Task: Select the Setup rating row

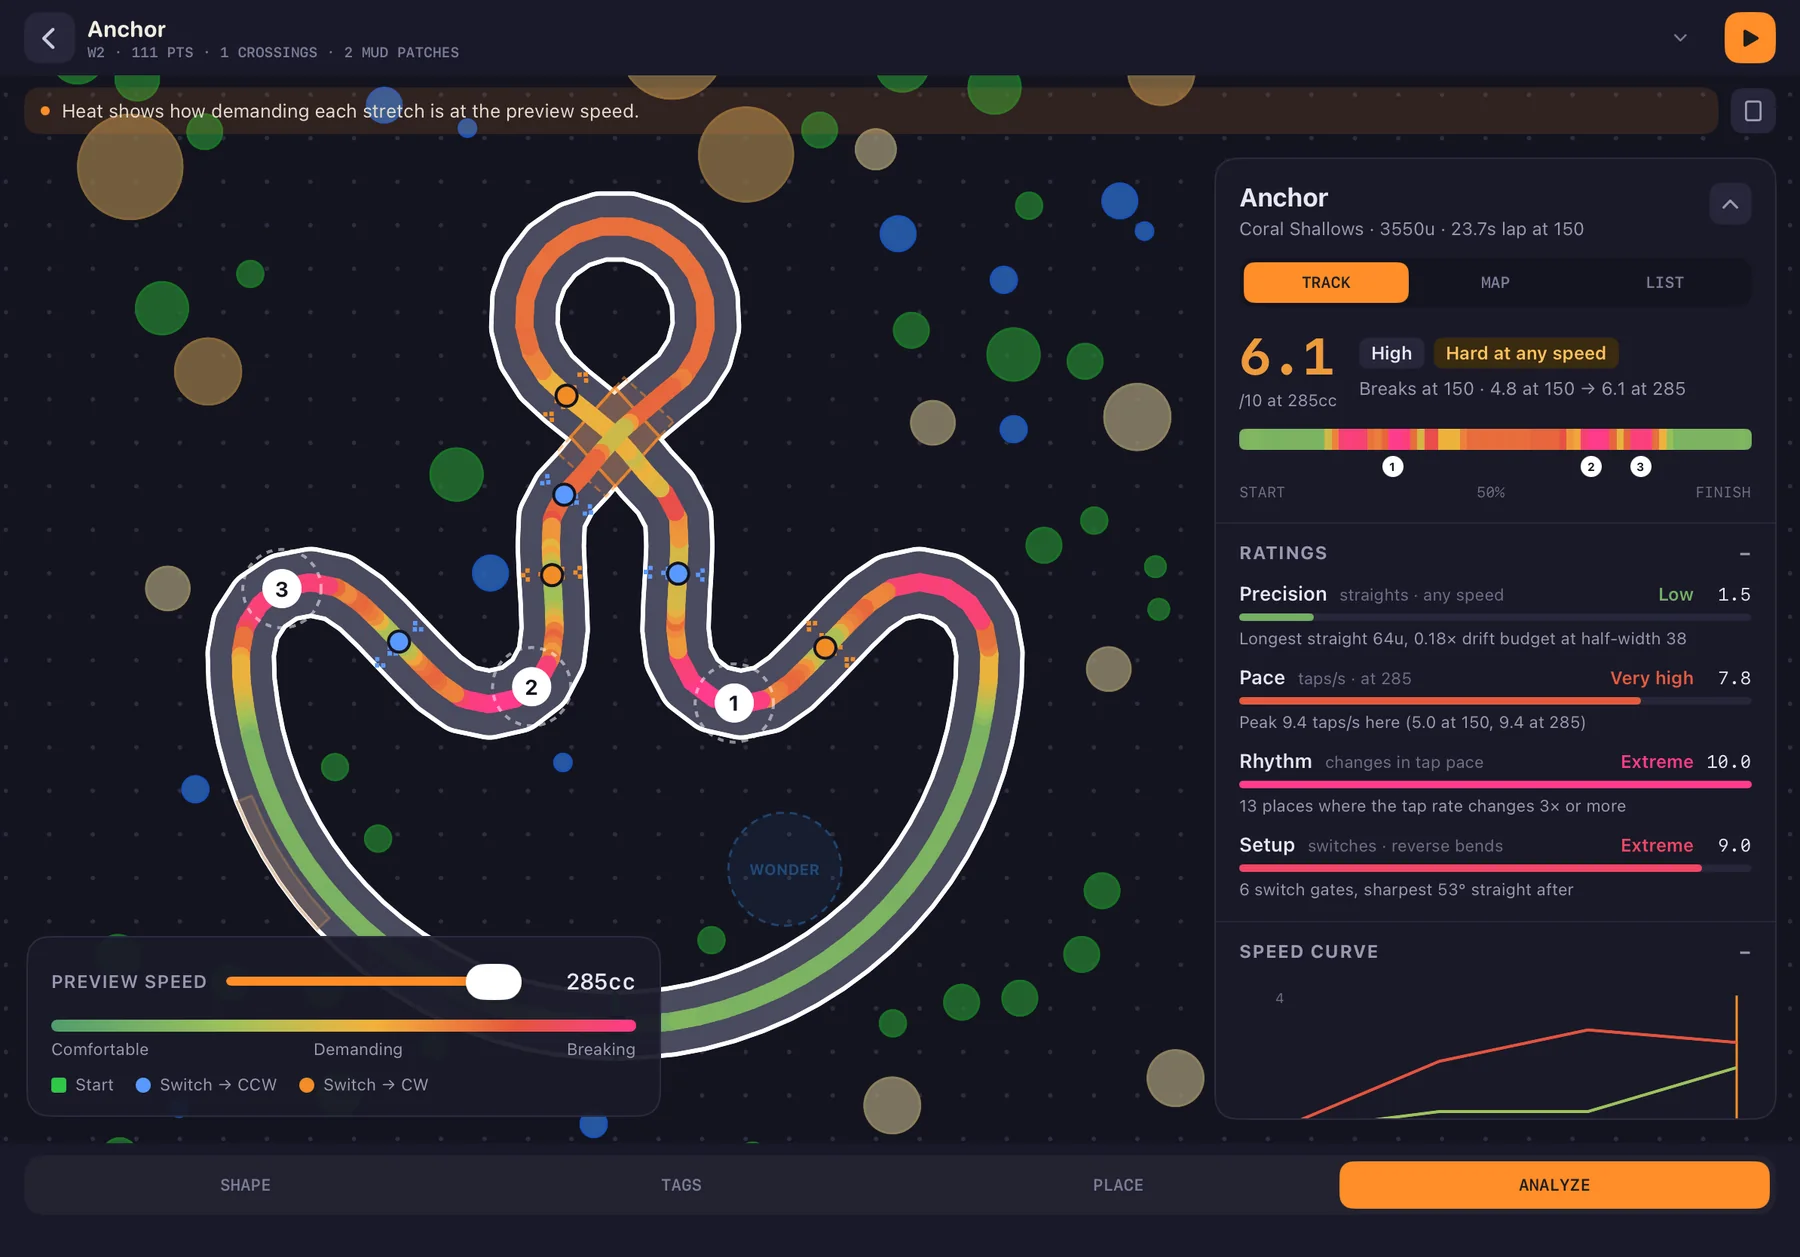Action: coord(1495,867)
